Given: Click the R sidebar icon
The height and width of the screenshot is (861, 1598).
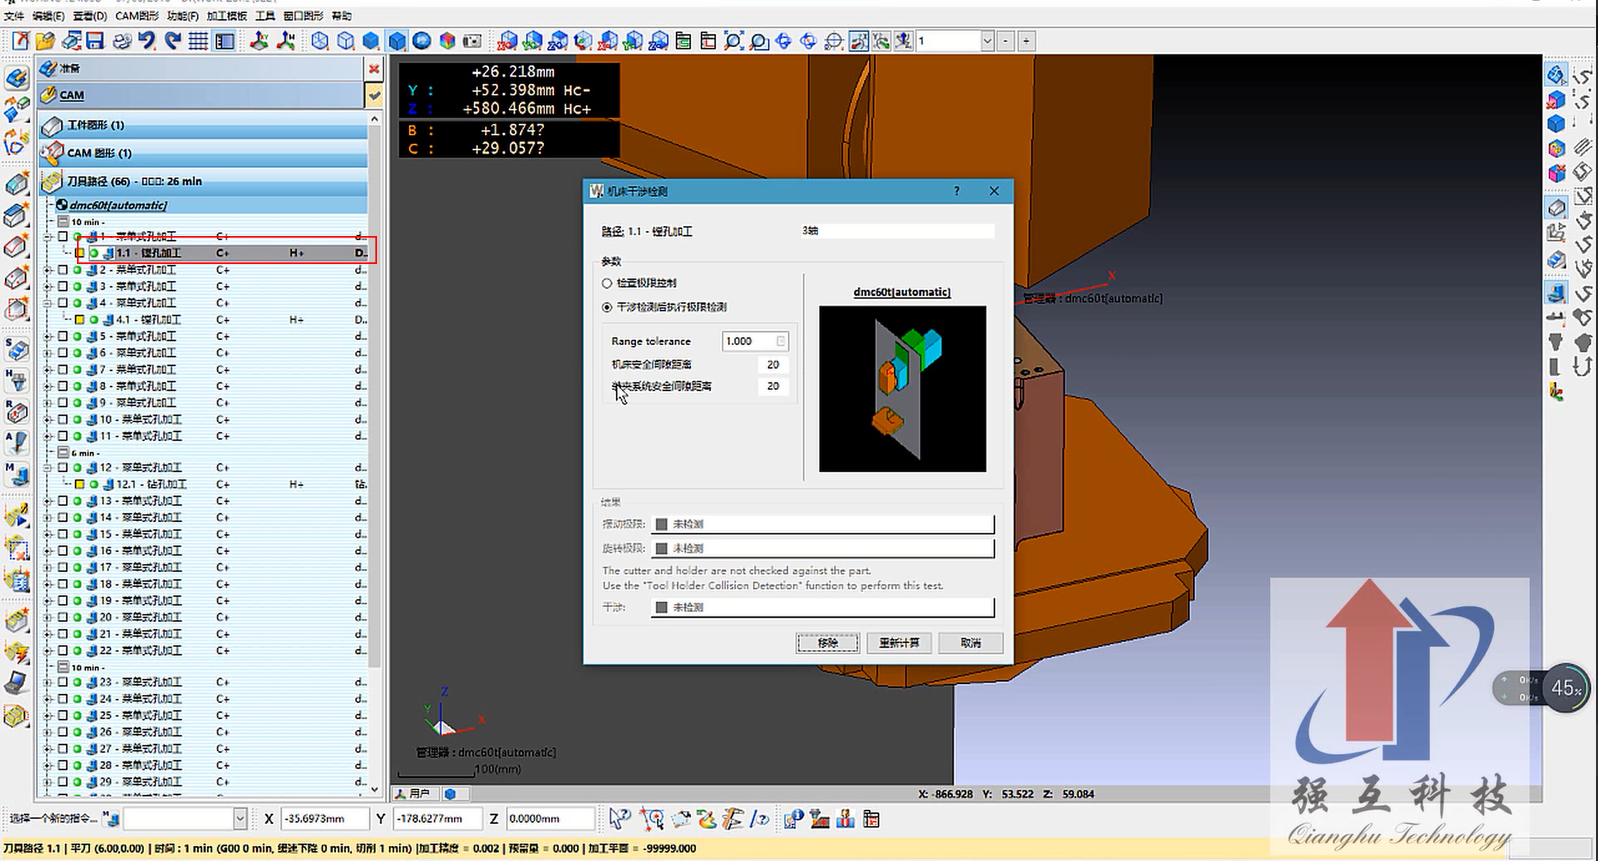Looking at the screenshot, I should (16, 411).
